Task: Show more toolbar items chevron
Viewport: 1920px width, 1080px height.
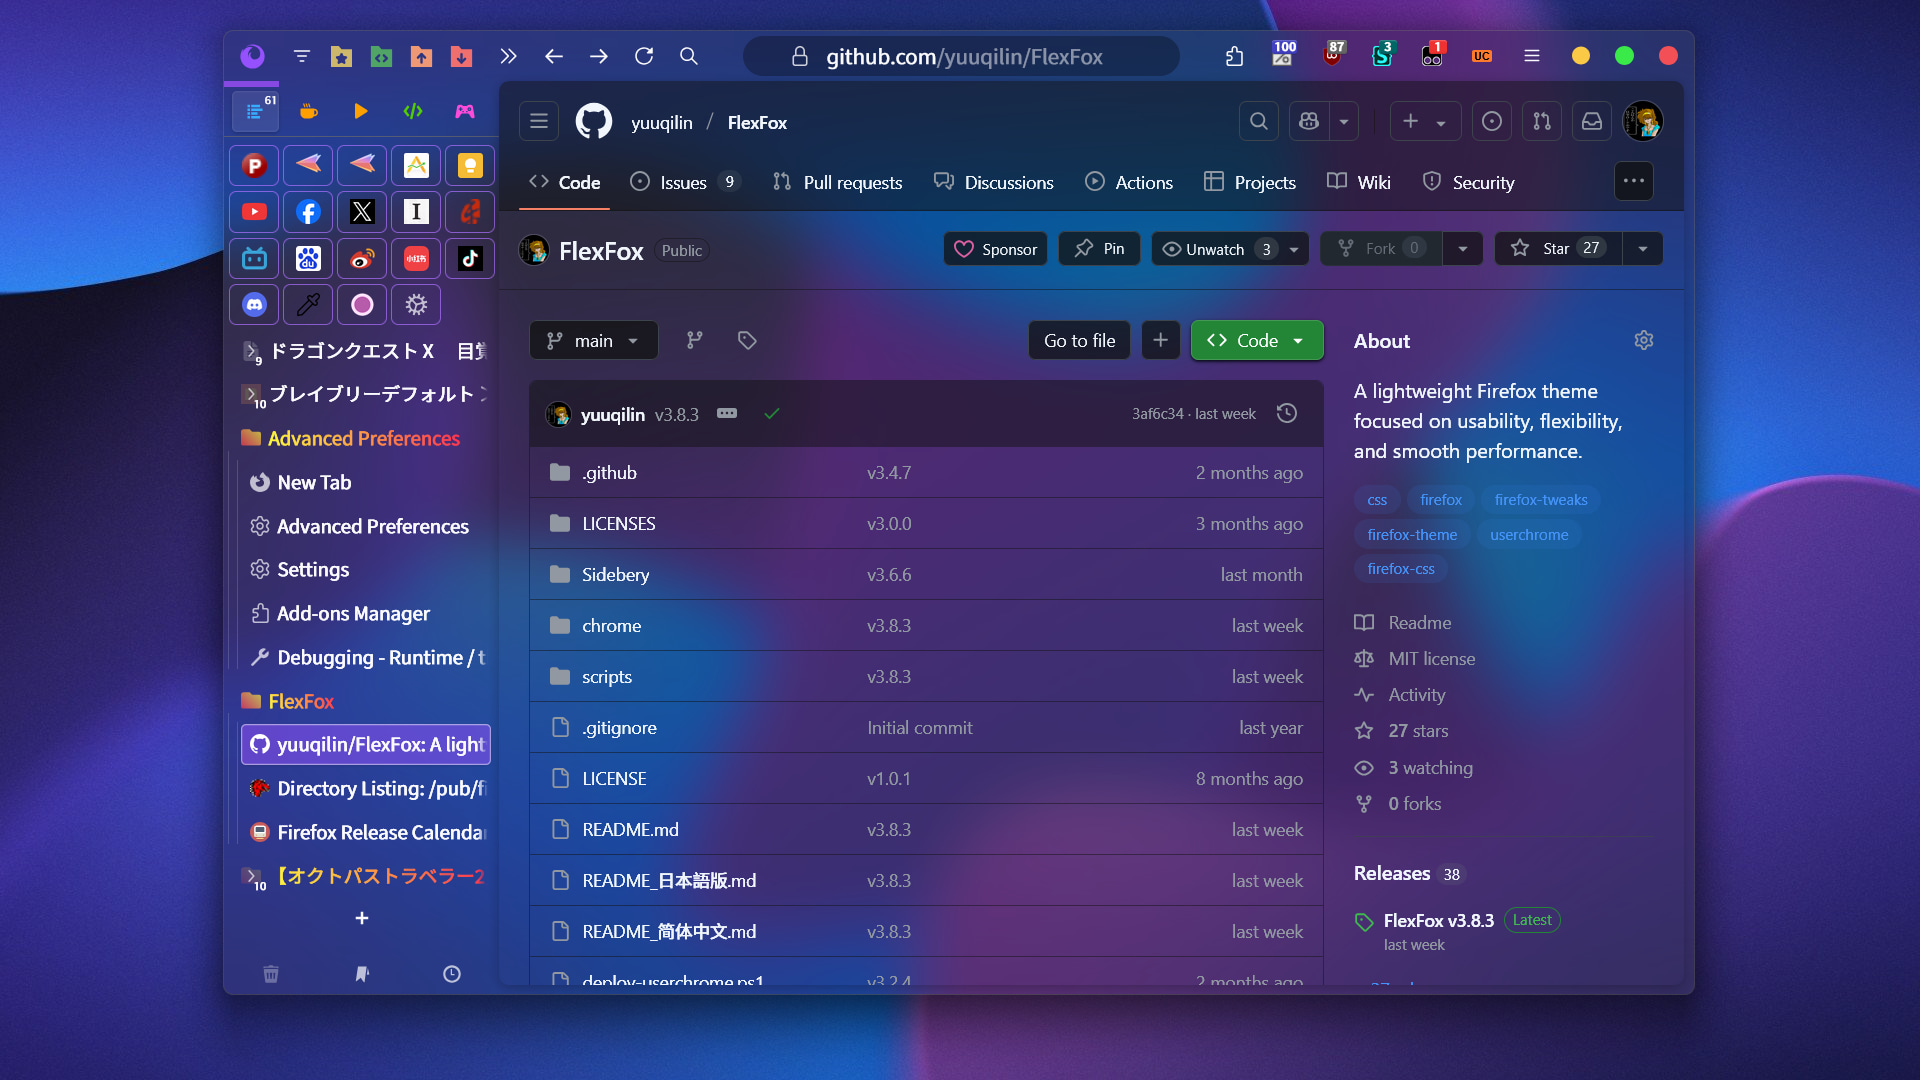Action: point(509,56)
